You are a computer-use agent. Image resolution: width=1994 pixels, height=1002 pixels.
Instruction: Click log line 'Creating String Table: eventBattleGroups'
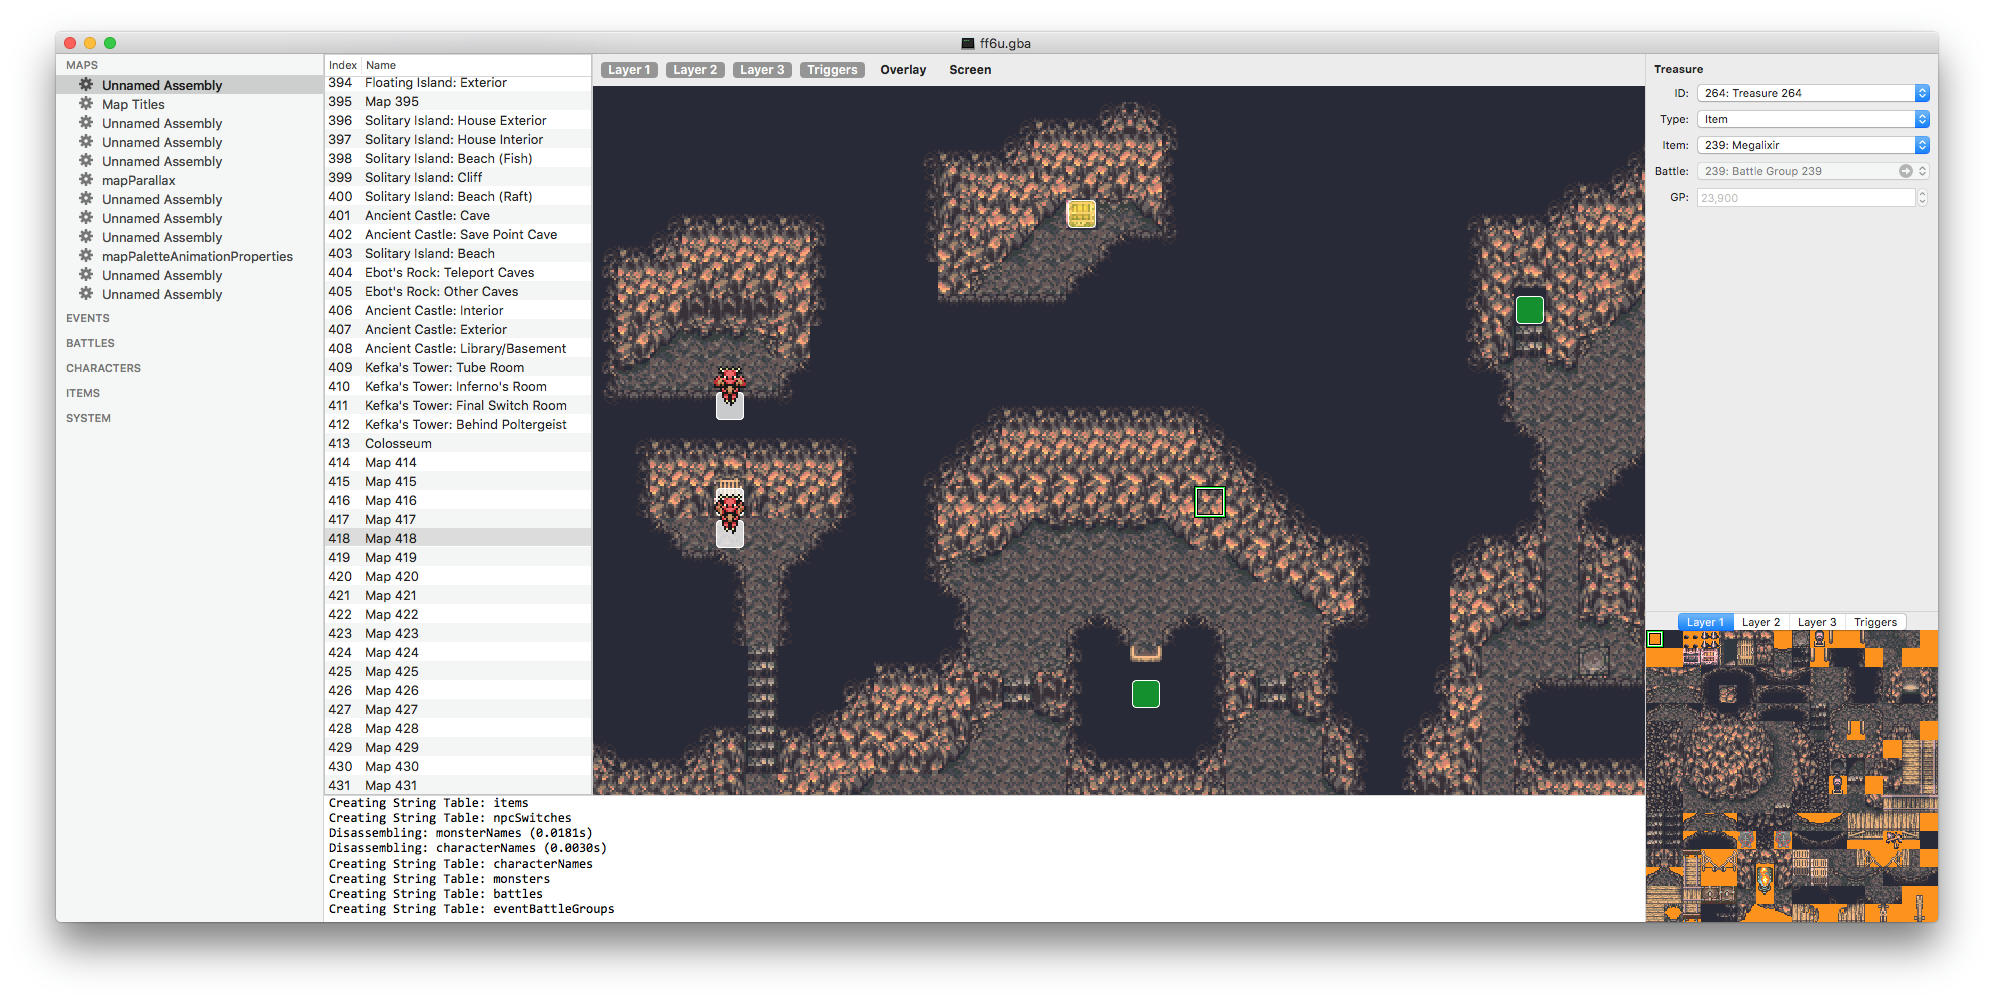[x=471, y=909]
